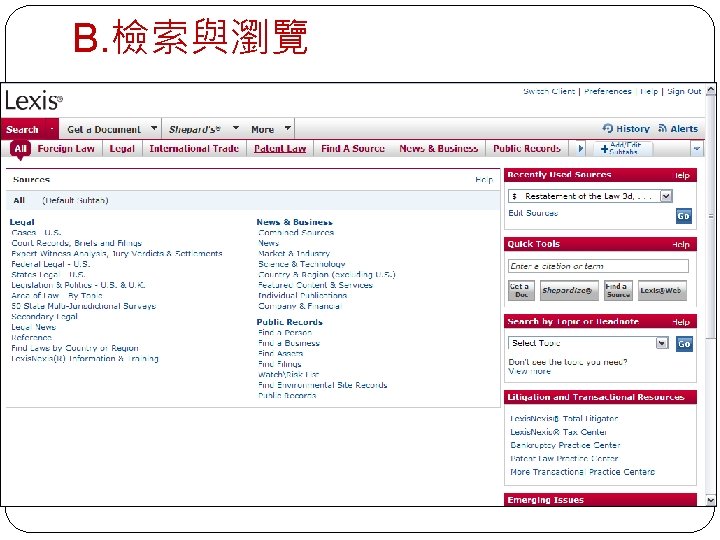The width and height of the screenshot is (720, 540).
Task: Click Edit Sources link
Action: [533, 213]
